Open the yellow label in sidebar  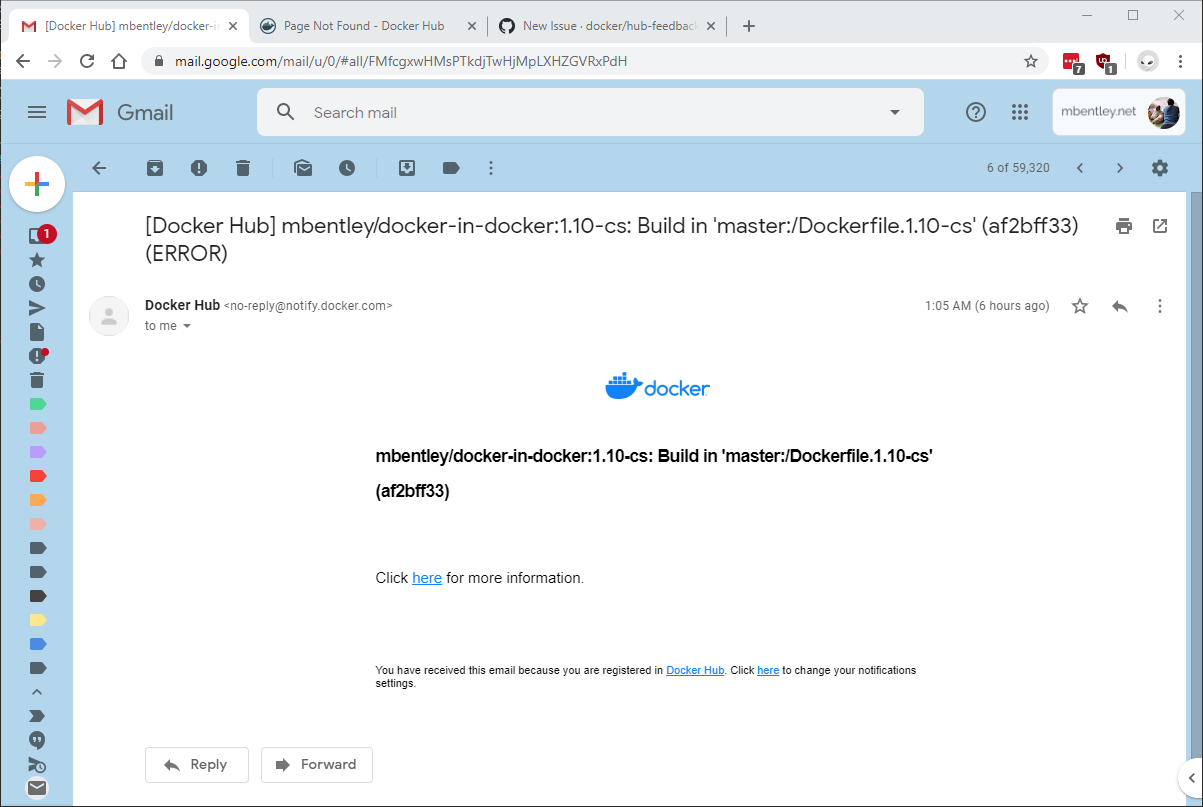click(37, 620)
